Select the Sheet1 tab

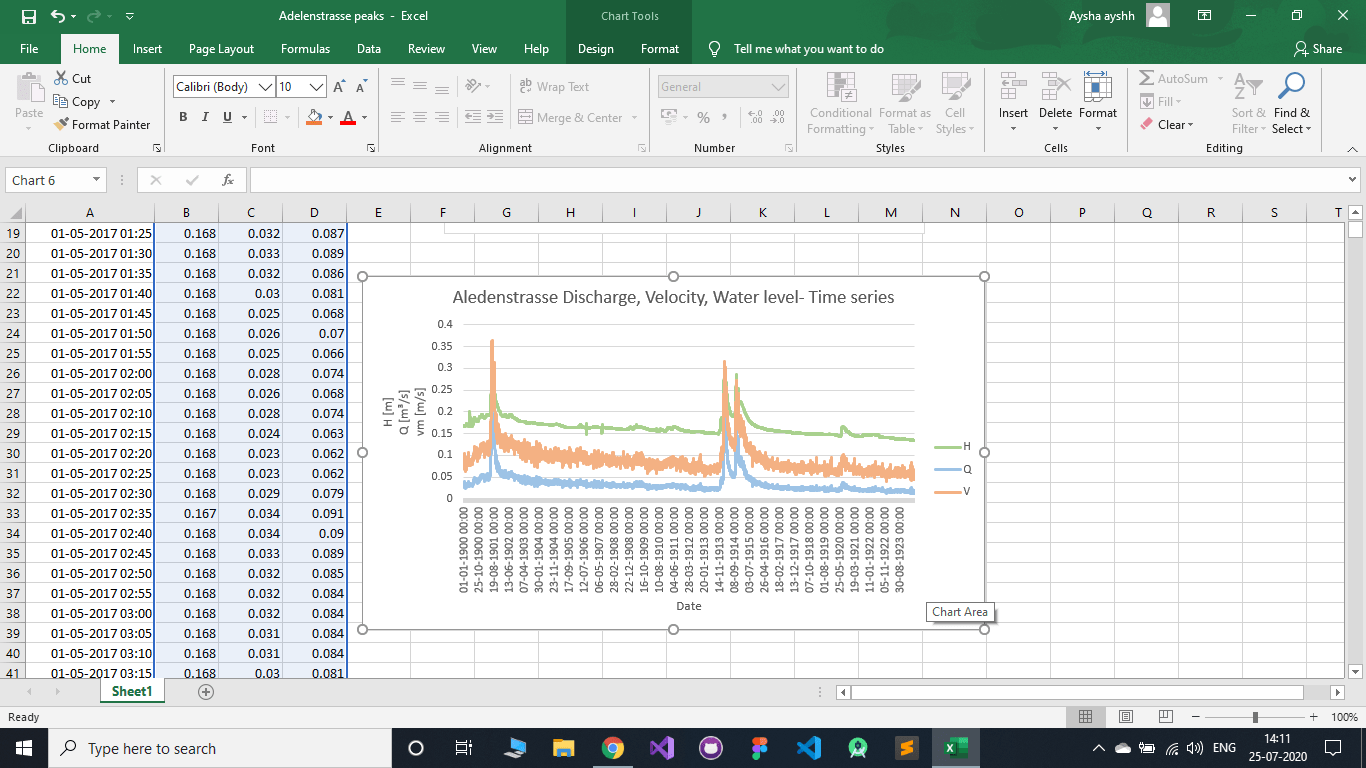click(x=131, y=690)
